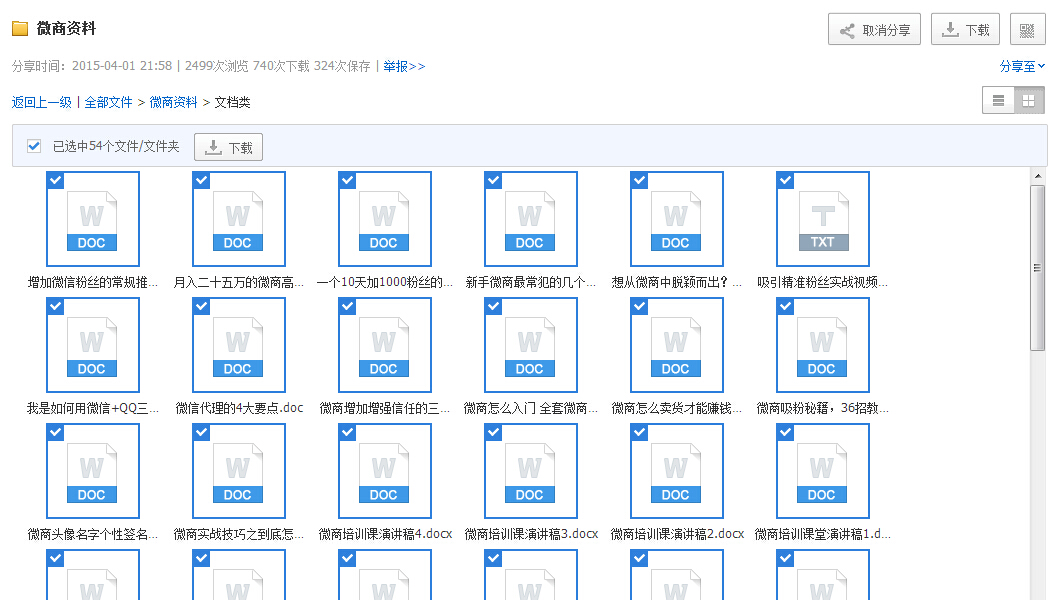Click the top-right 下载 button
The image size is (1054, 600).
[965, 30]
